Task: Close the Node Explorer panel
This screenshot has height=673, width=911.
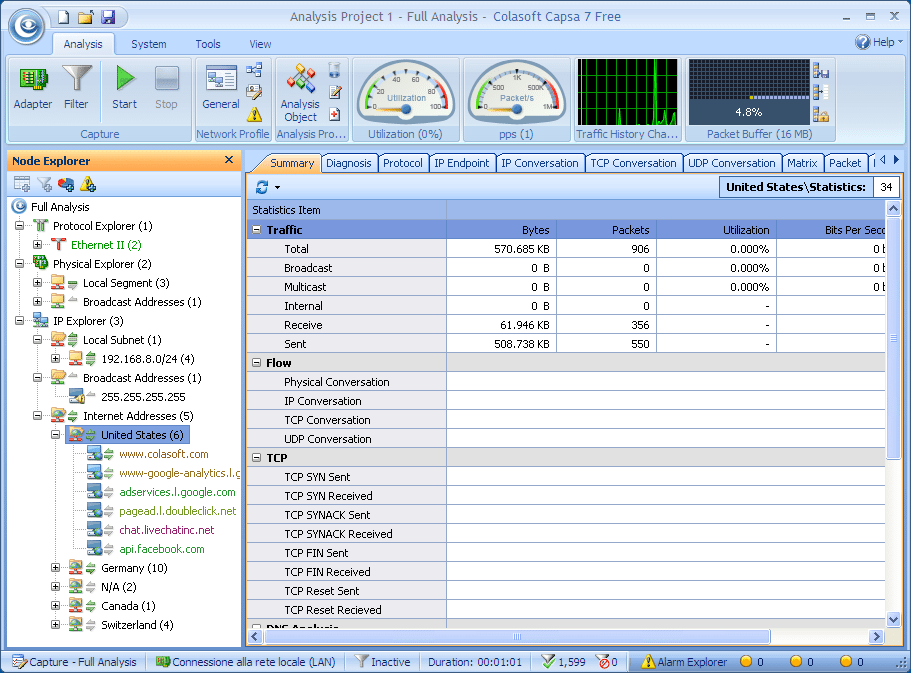Action: (x=229, y=160)
